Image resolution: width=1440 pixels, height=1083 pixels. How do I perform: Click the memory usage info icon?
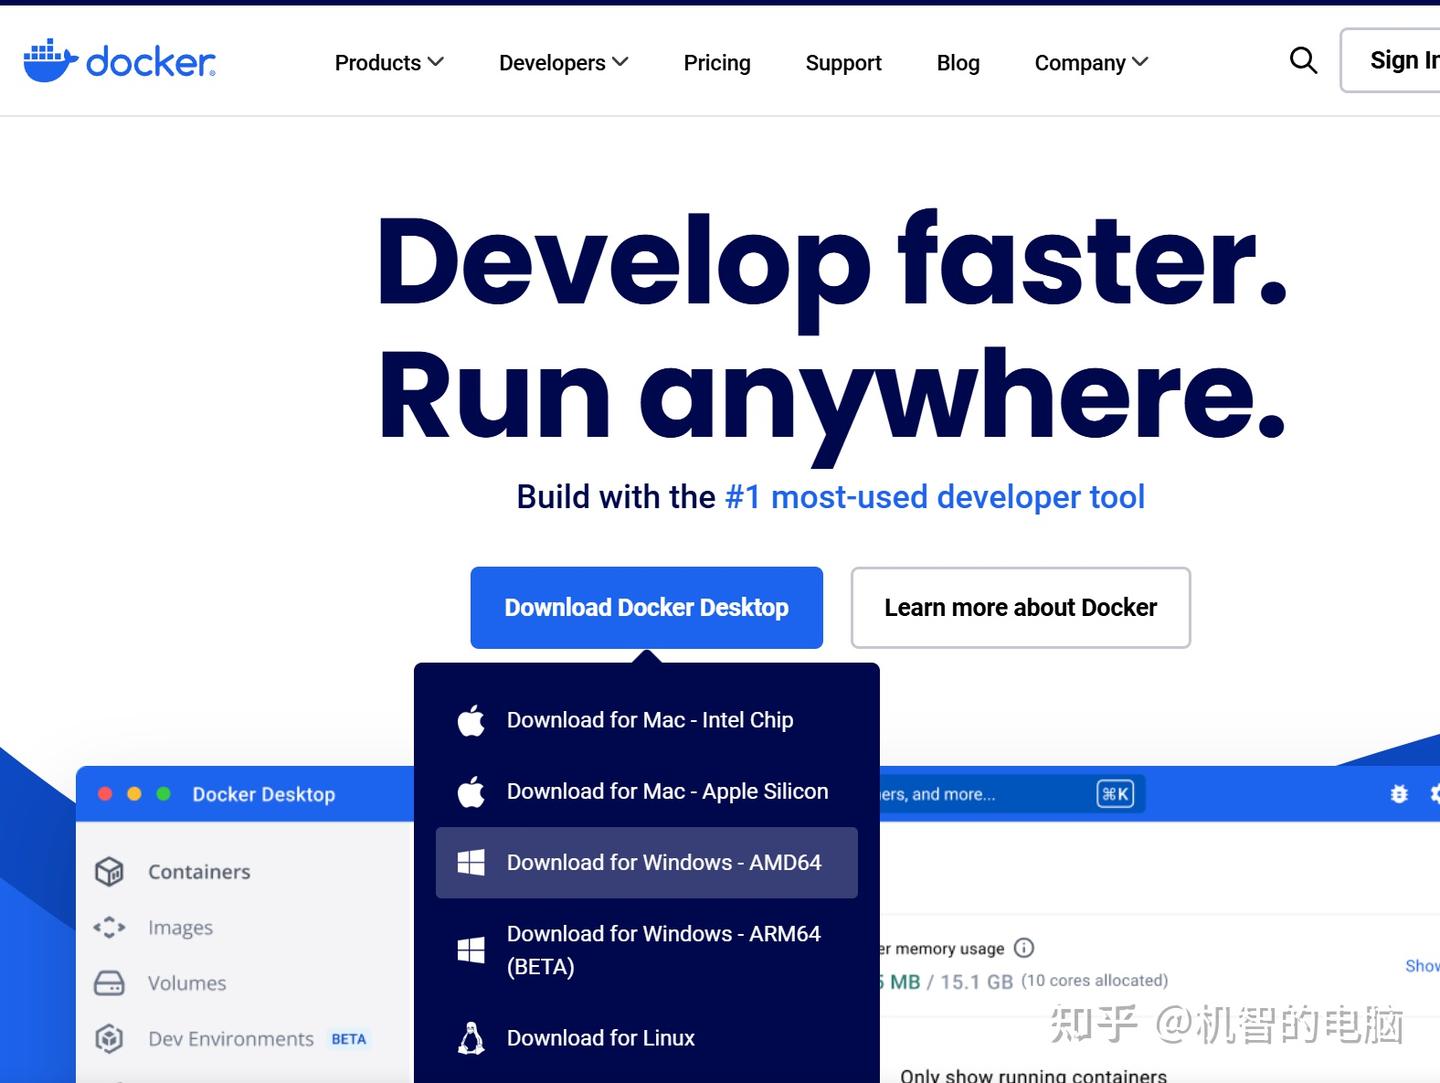1024,947
